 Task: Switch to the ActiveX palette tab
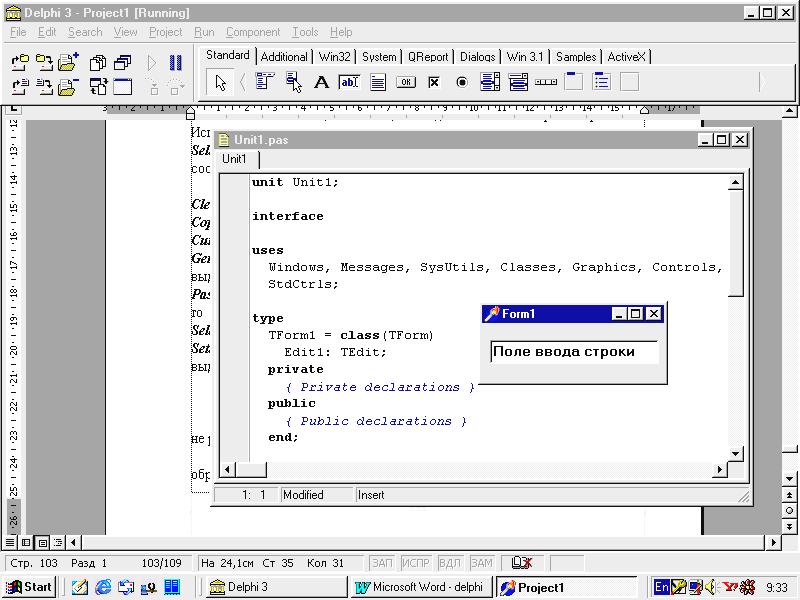click(626, 57)
